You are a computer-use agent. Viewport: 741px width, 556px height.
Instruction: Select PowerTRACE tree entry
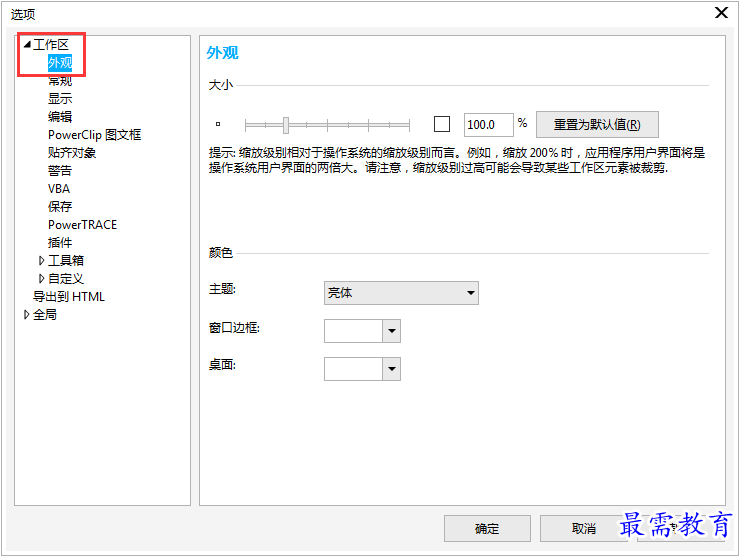(x=83, y=224)
